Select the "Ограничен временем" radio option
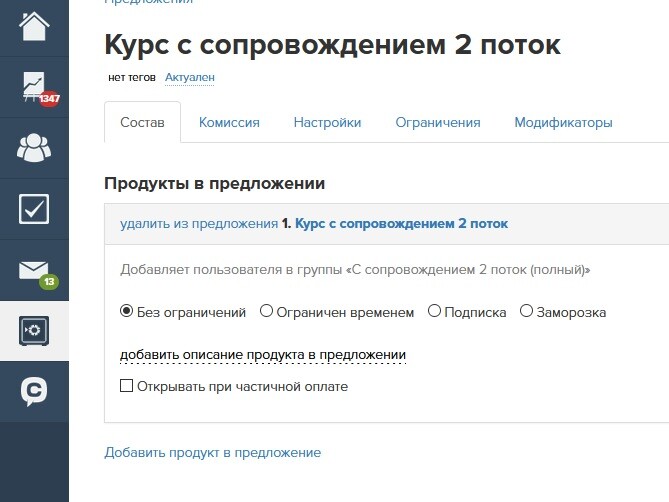 coord(267,312)
